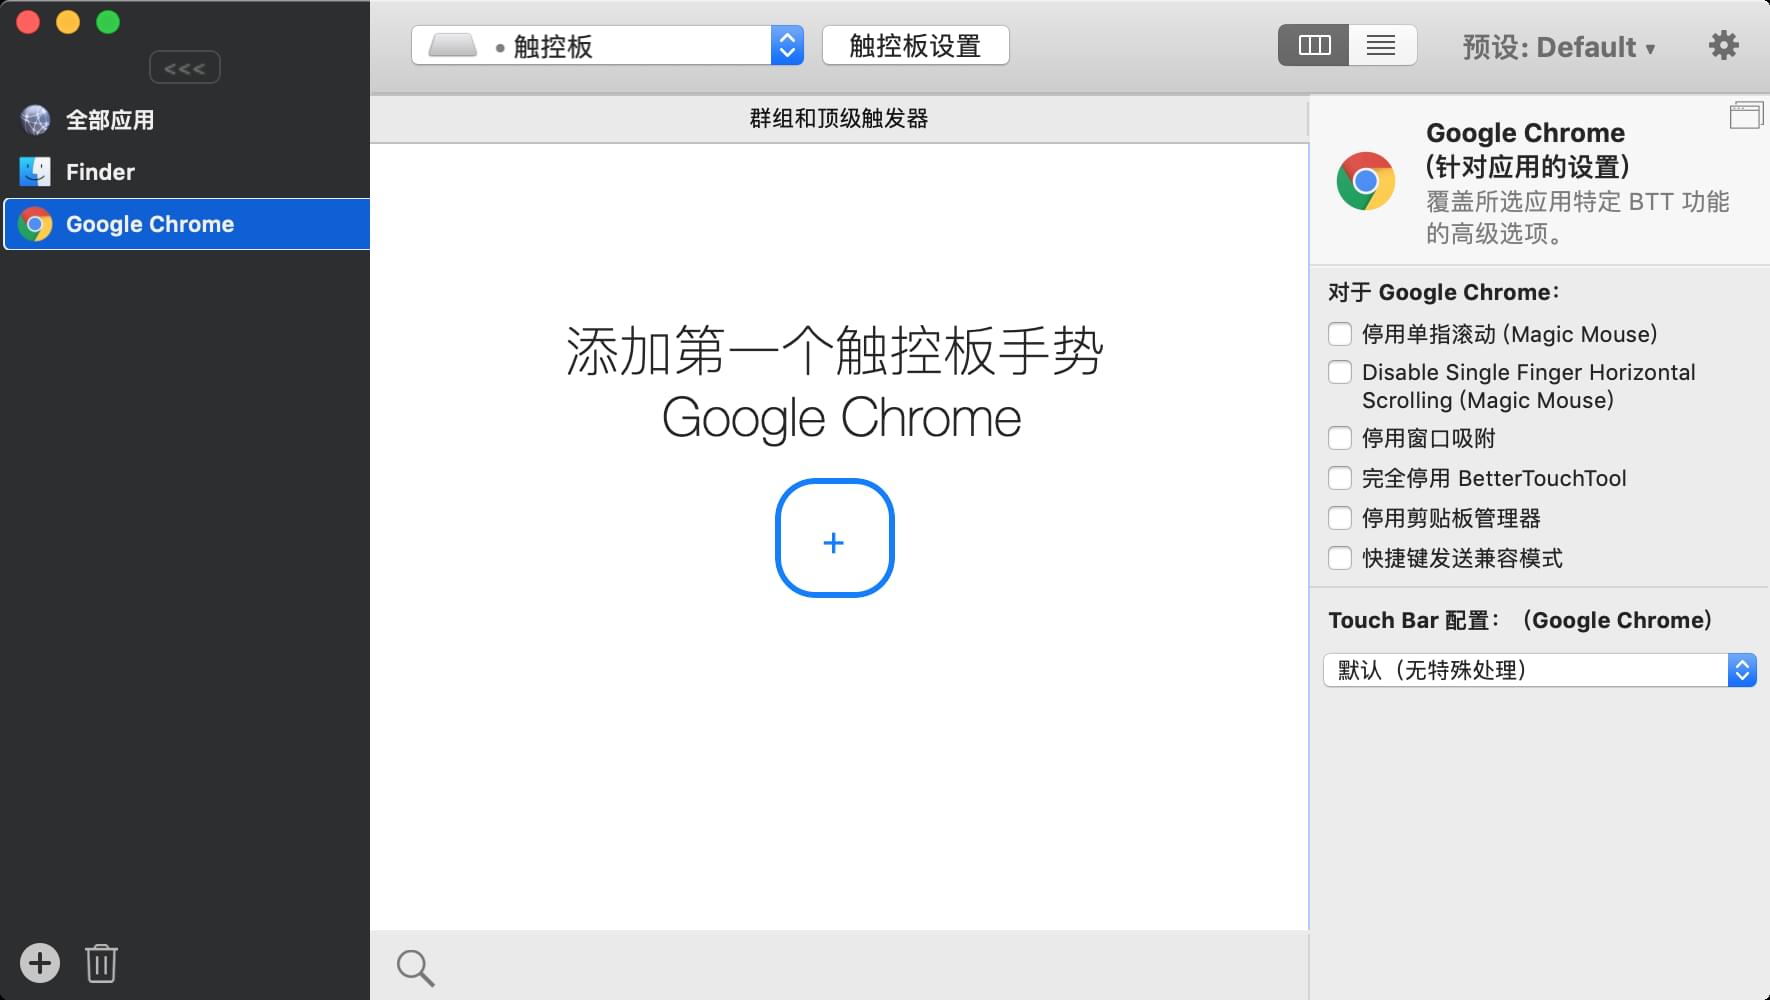Click the trash delete app icon

[x=101, y=963]
